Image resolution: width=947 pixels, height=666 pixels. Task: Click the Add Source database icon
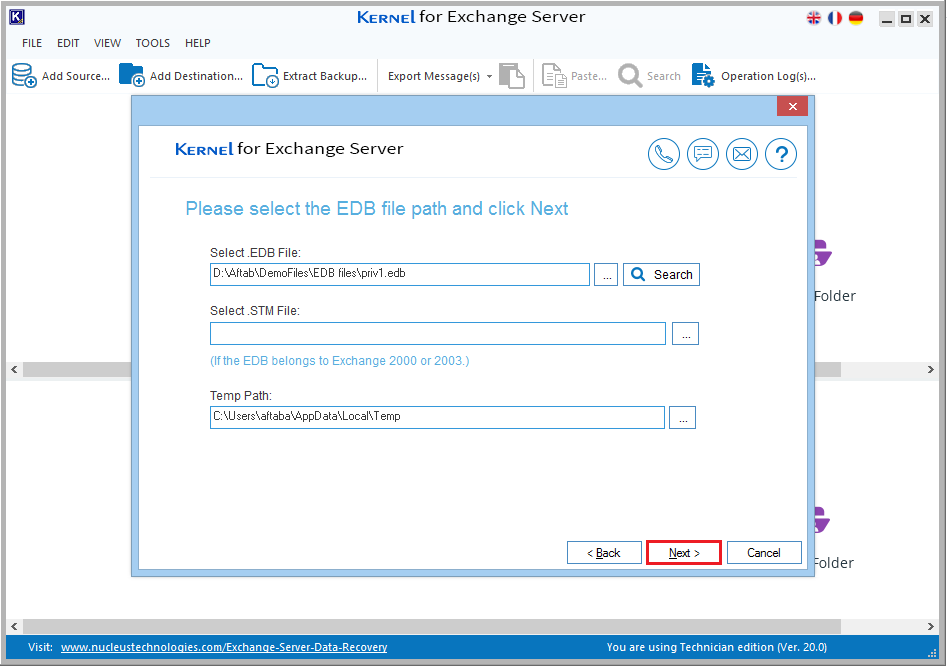24,75
